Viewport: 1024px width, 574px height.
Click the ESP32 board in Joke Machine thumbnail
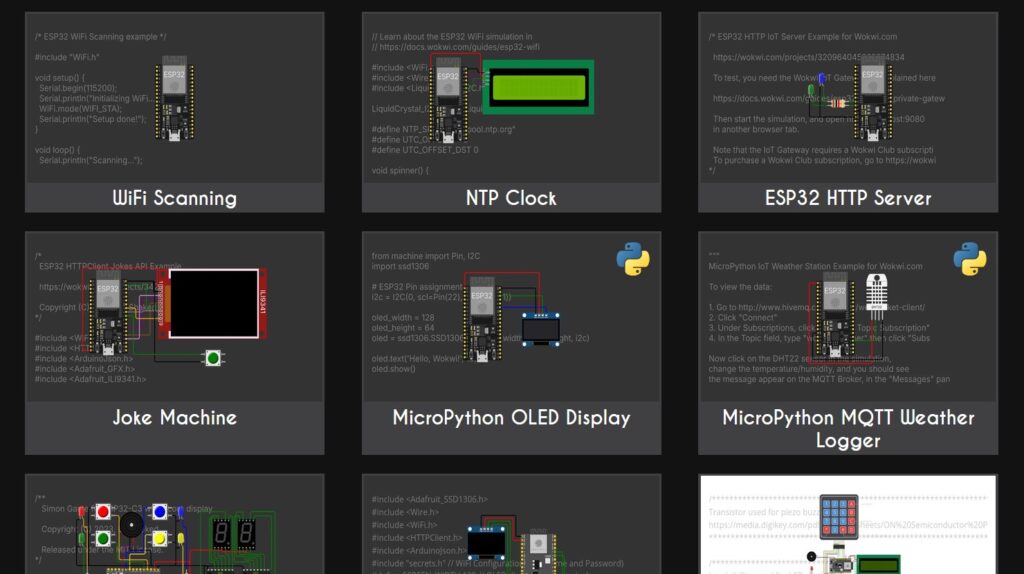(108, 312)
